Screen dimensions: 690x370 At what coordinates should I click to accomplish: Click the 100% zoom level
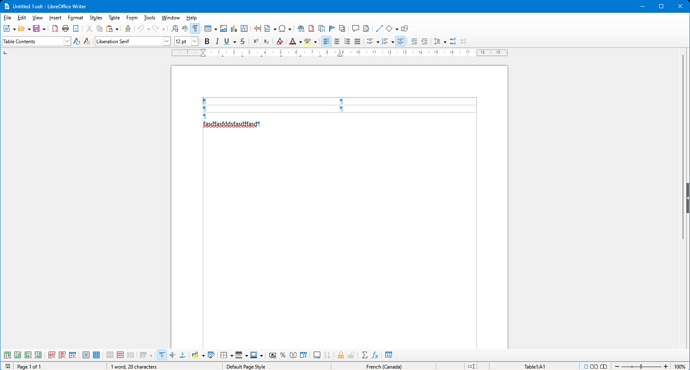[679, 366]
